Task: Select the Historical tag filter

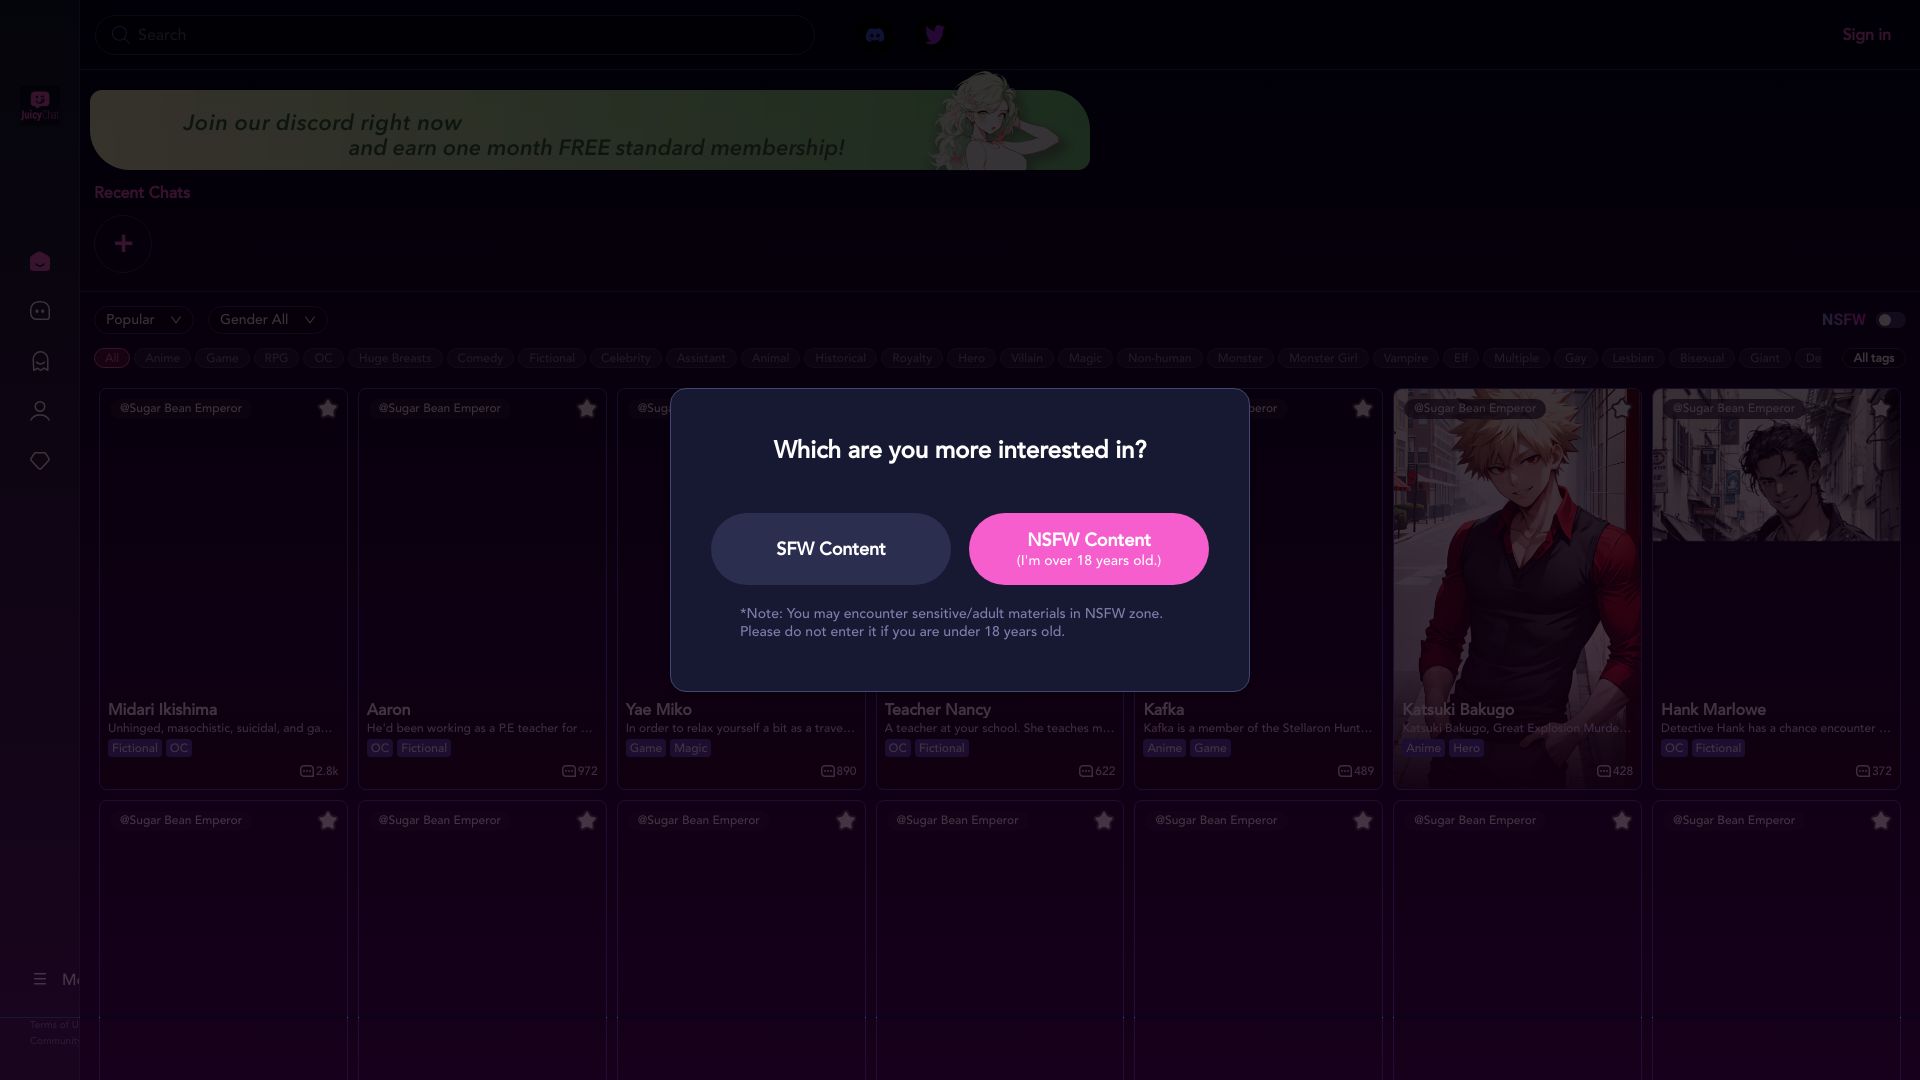Action: pyautogui.click(x=840, y=358)
